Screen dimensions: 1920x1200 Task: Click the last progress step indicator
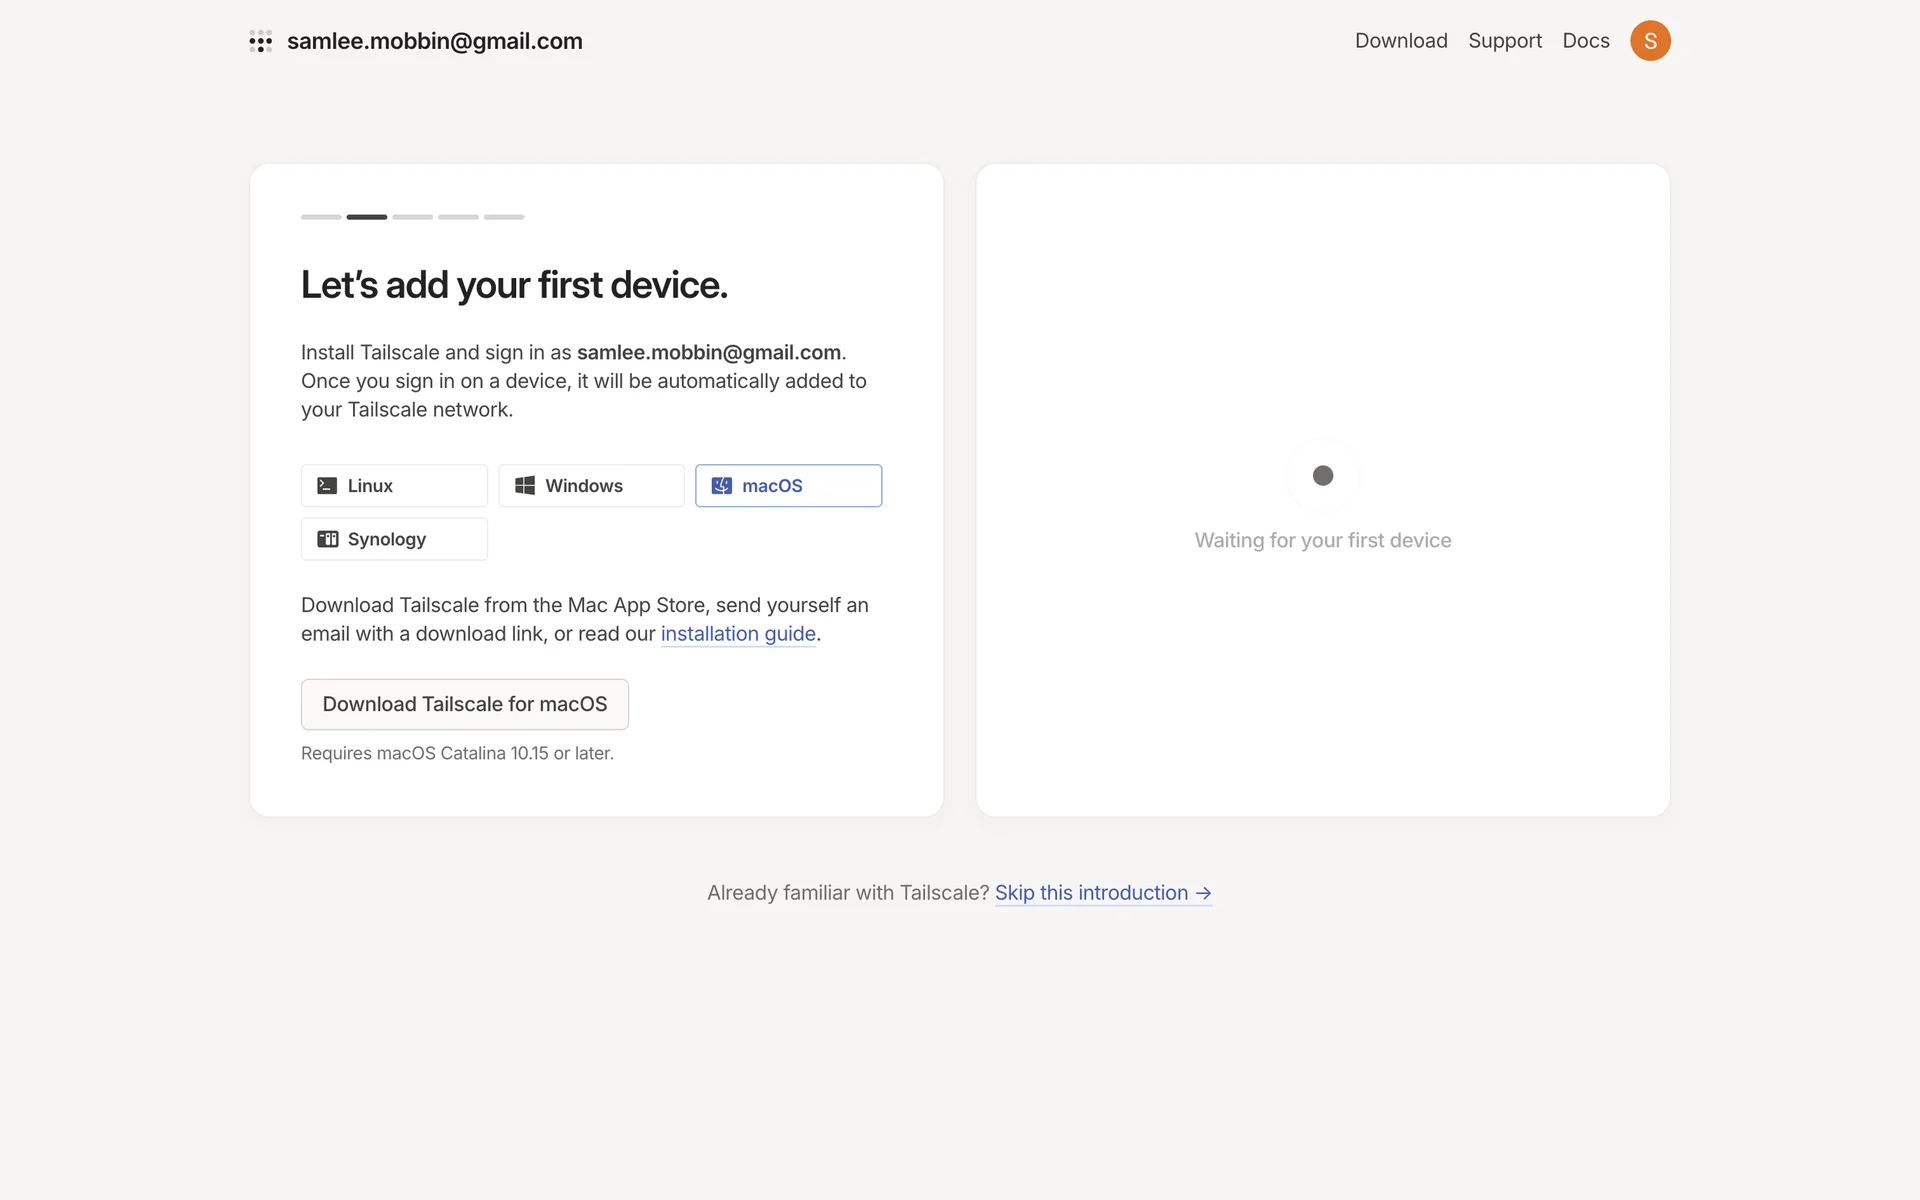(504, 217)
